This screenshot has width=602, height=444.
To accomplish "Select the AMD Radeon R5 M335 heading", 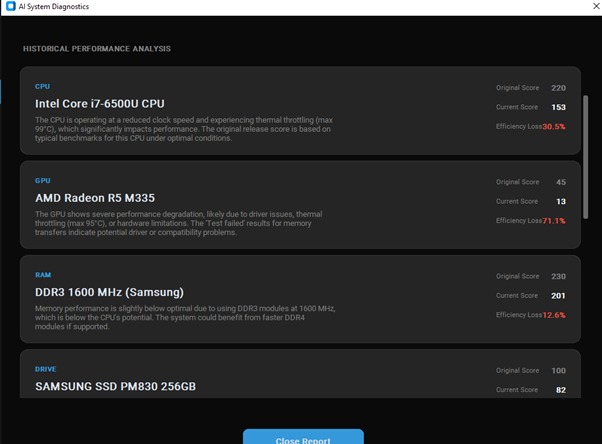I will (x=95, y=198).
